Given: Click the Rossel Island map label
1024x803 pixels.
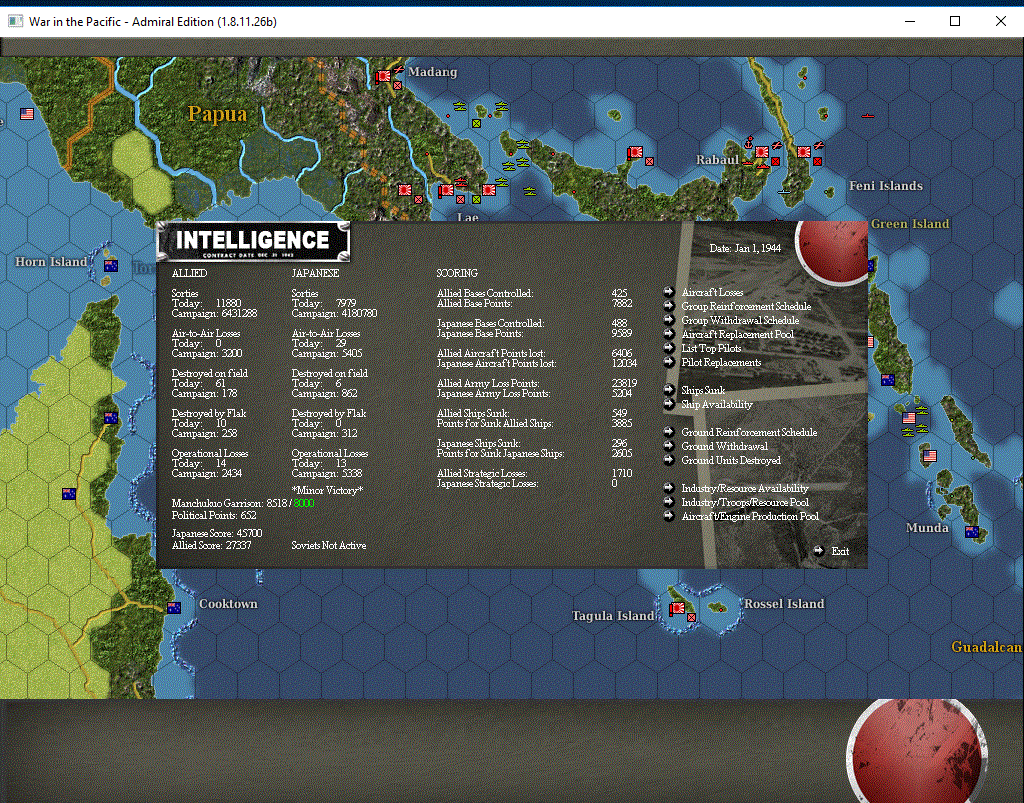Looking at the screenshot, I should pyautogui.click(x=784, y=604).
